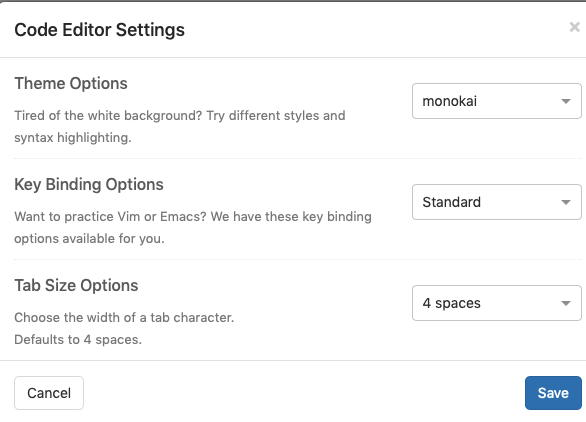Screen dimensions: 586x422
Task: Open the Theme Options dropdown
Action: tap(497, 101)
